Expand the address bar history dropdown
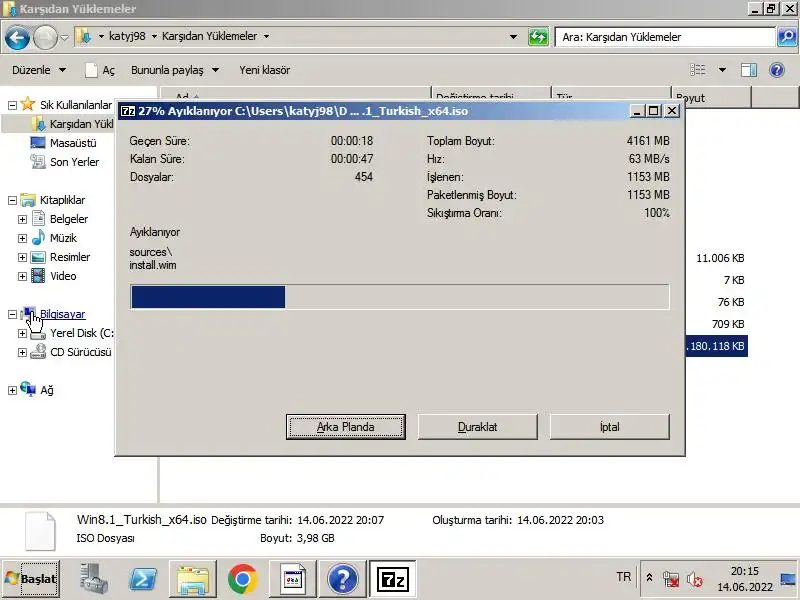The height and width of the screenshot is (600, 800). pyautogui.click(x=513, y=37)
